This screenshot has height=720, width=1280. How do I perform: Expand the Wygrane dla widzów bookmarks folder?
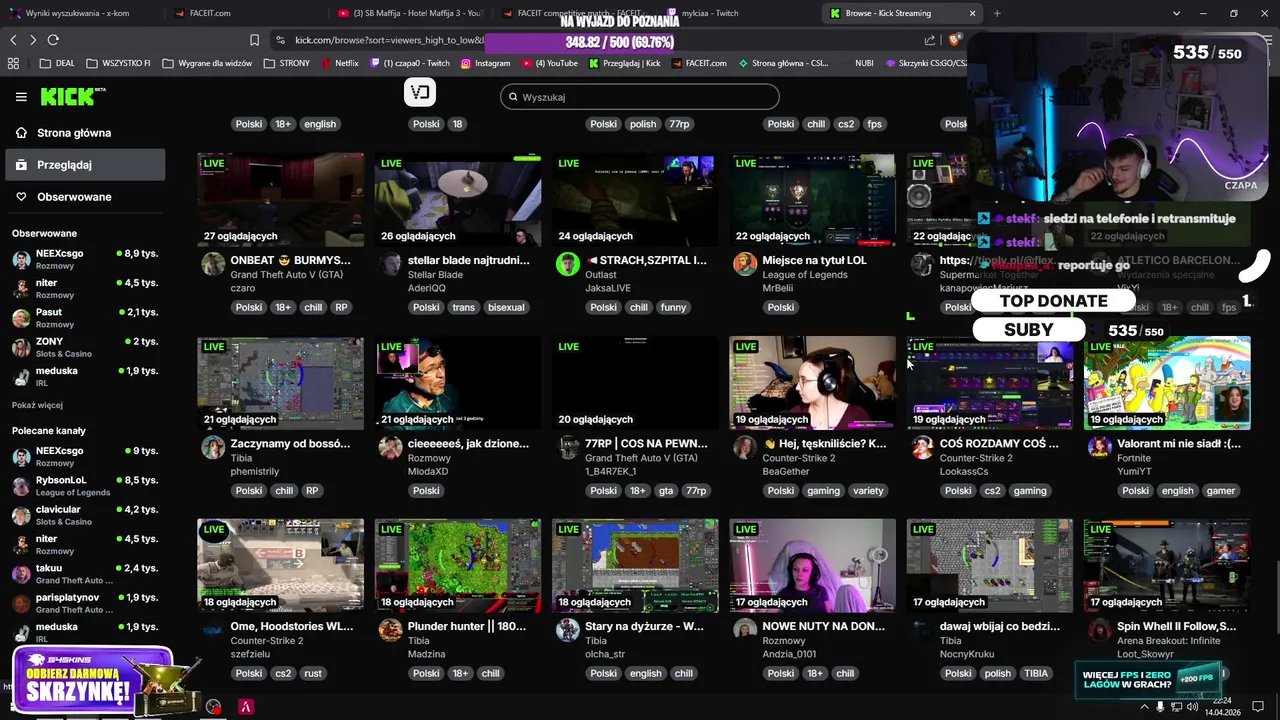[x=206, y=63]
